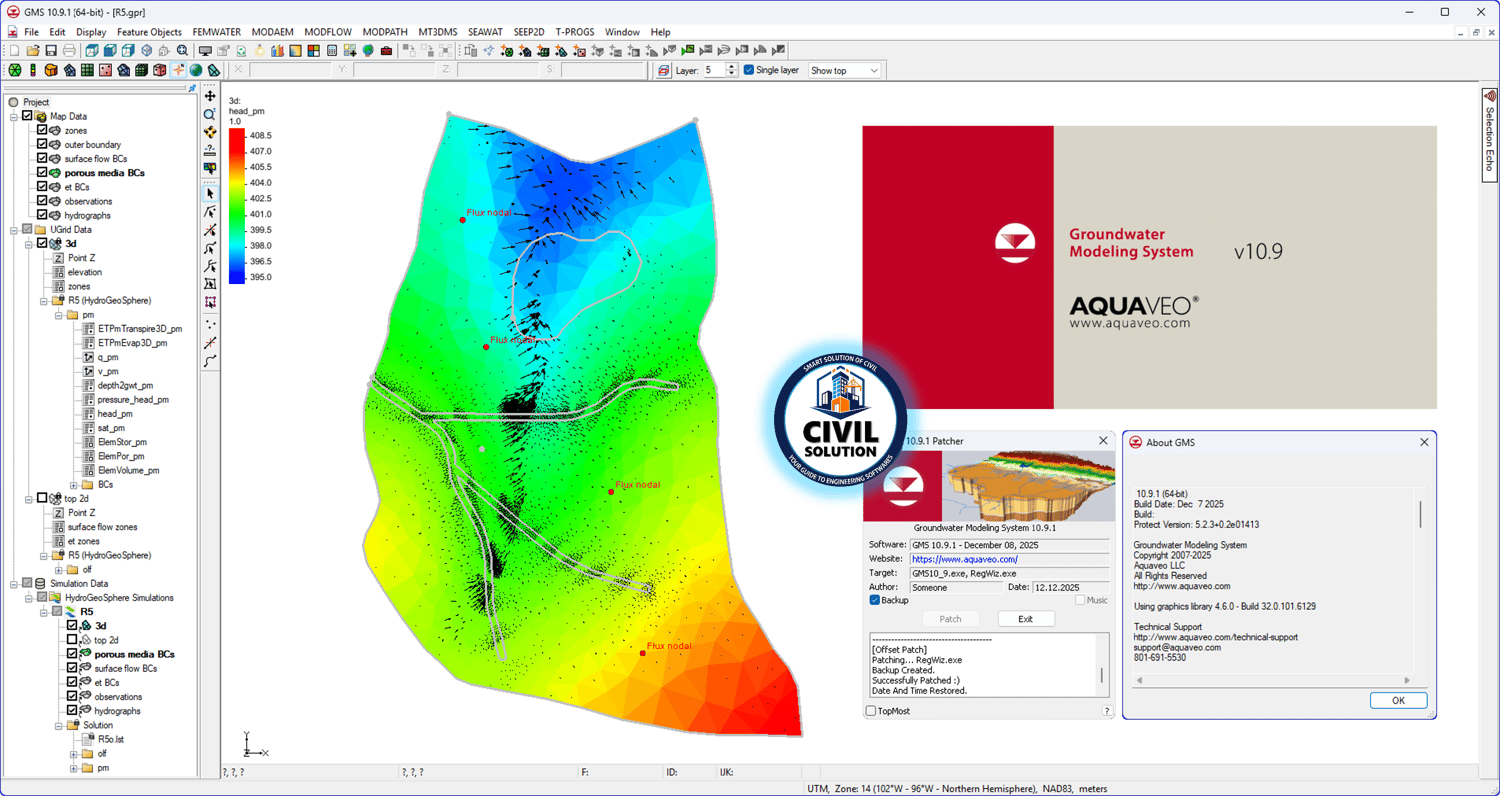The image size is (1500, 796).
Task: Select the Zoom tool in the vertical toolbar
Action: coord(210,115)
